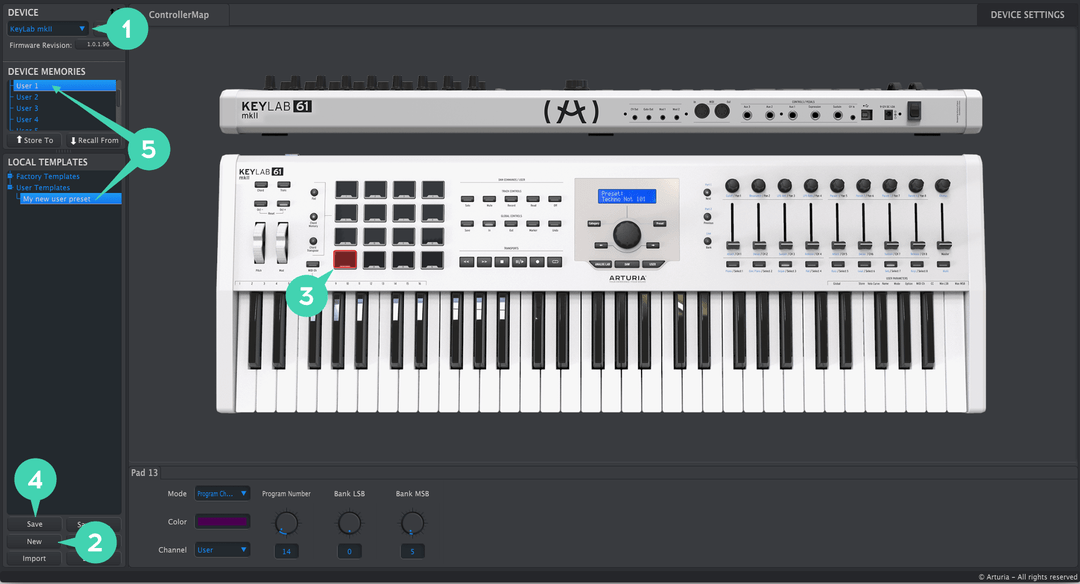
Task: Select the pad right of red Pad 13
Action: click(x=374, y=260)
